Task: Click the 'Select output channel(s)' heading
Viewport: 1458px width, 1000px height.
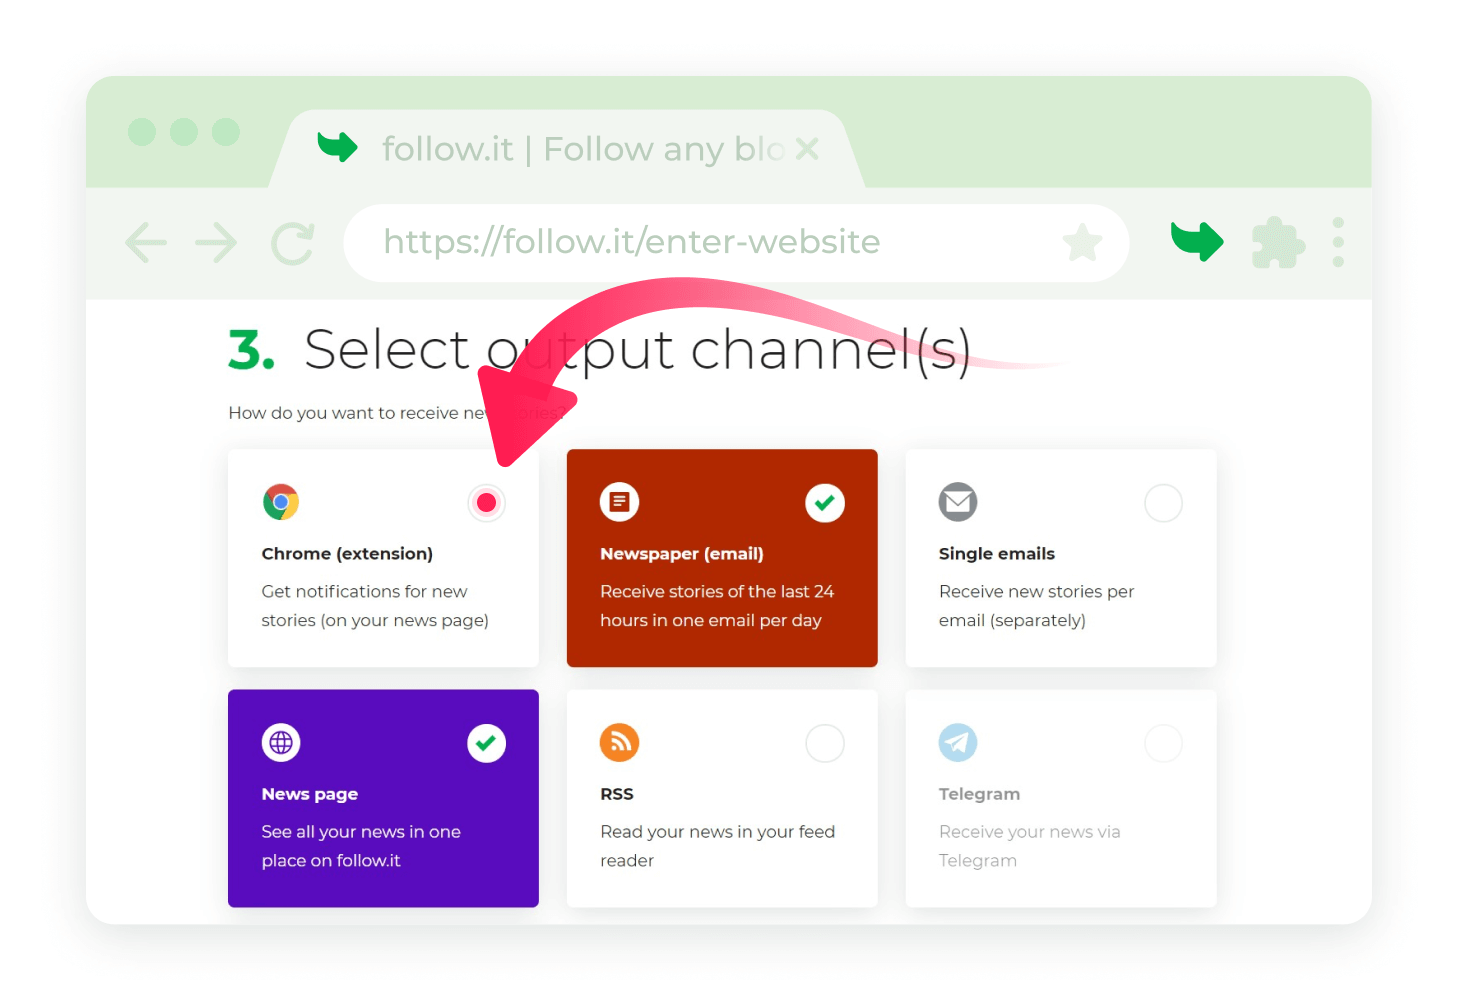Action: 637,350
